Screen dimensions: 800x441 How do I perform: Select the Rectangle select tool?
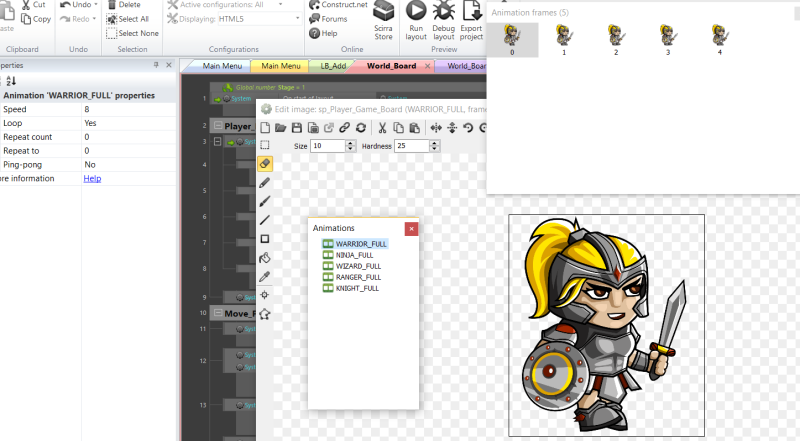265,145
